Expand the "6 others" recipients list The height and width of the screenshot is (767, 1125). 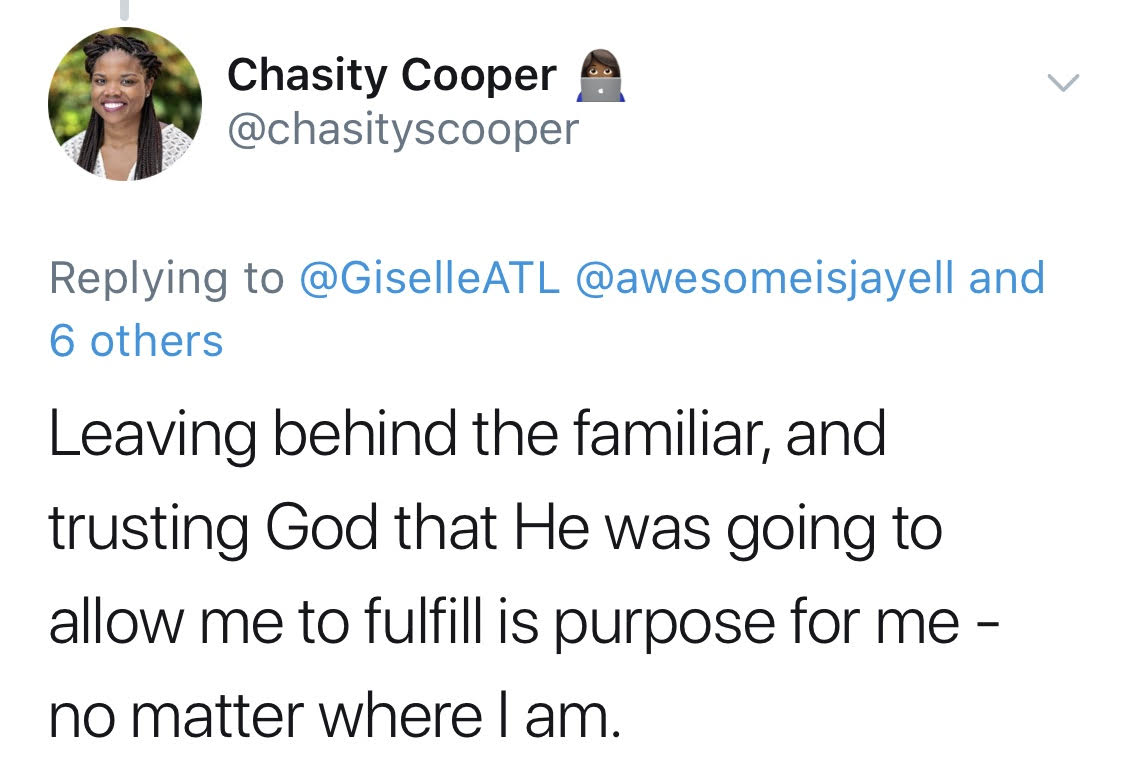click(136, 341)
